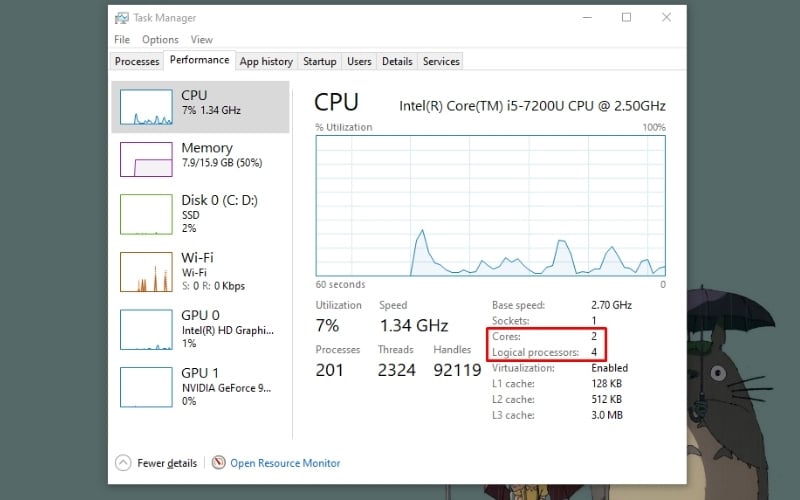Click the 92119 handles count

[x=457, y=370]
